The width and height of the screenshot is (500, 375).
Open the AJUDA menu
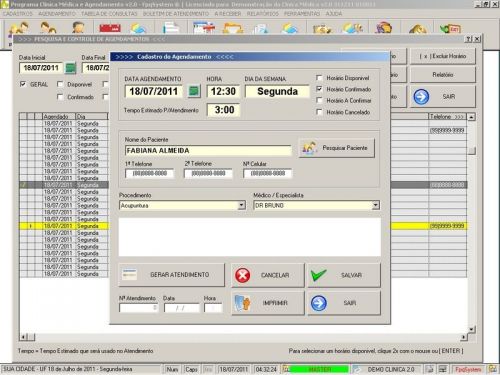[x=334, y=14]
